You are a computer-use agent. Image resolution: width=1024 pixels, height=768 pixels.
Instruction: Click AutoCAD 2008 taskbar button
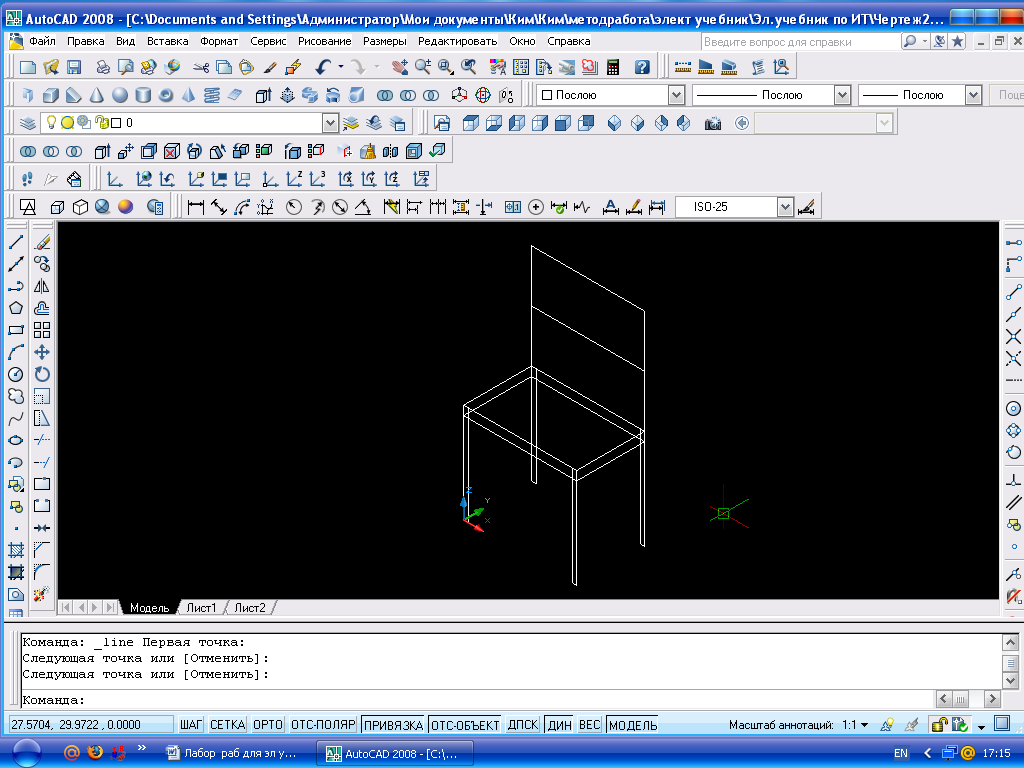pyautogui.click(x=394, y=753)
